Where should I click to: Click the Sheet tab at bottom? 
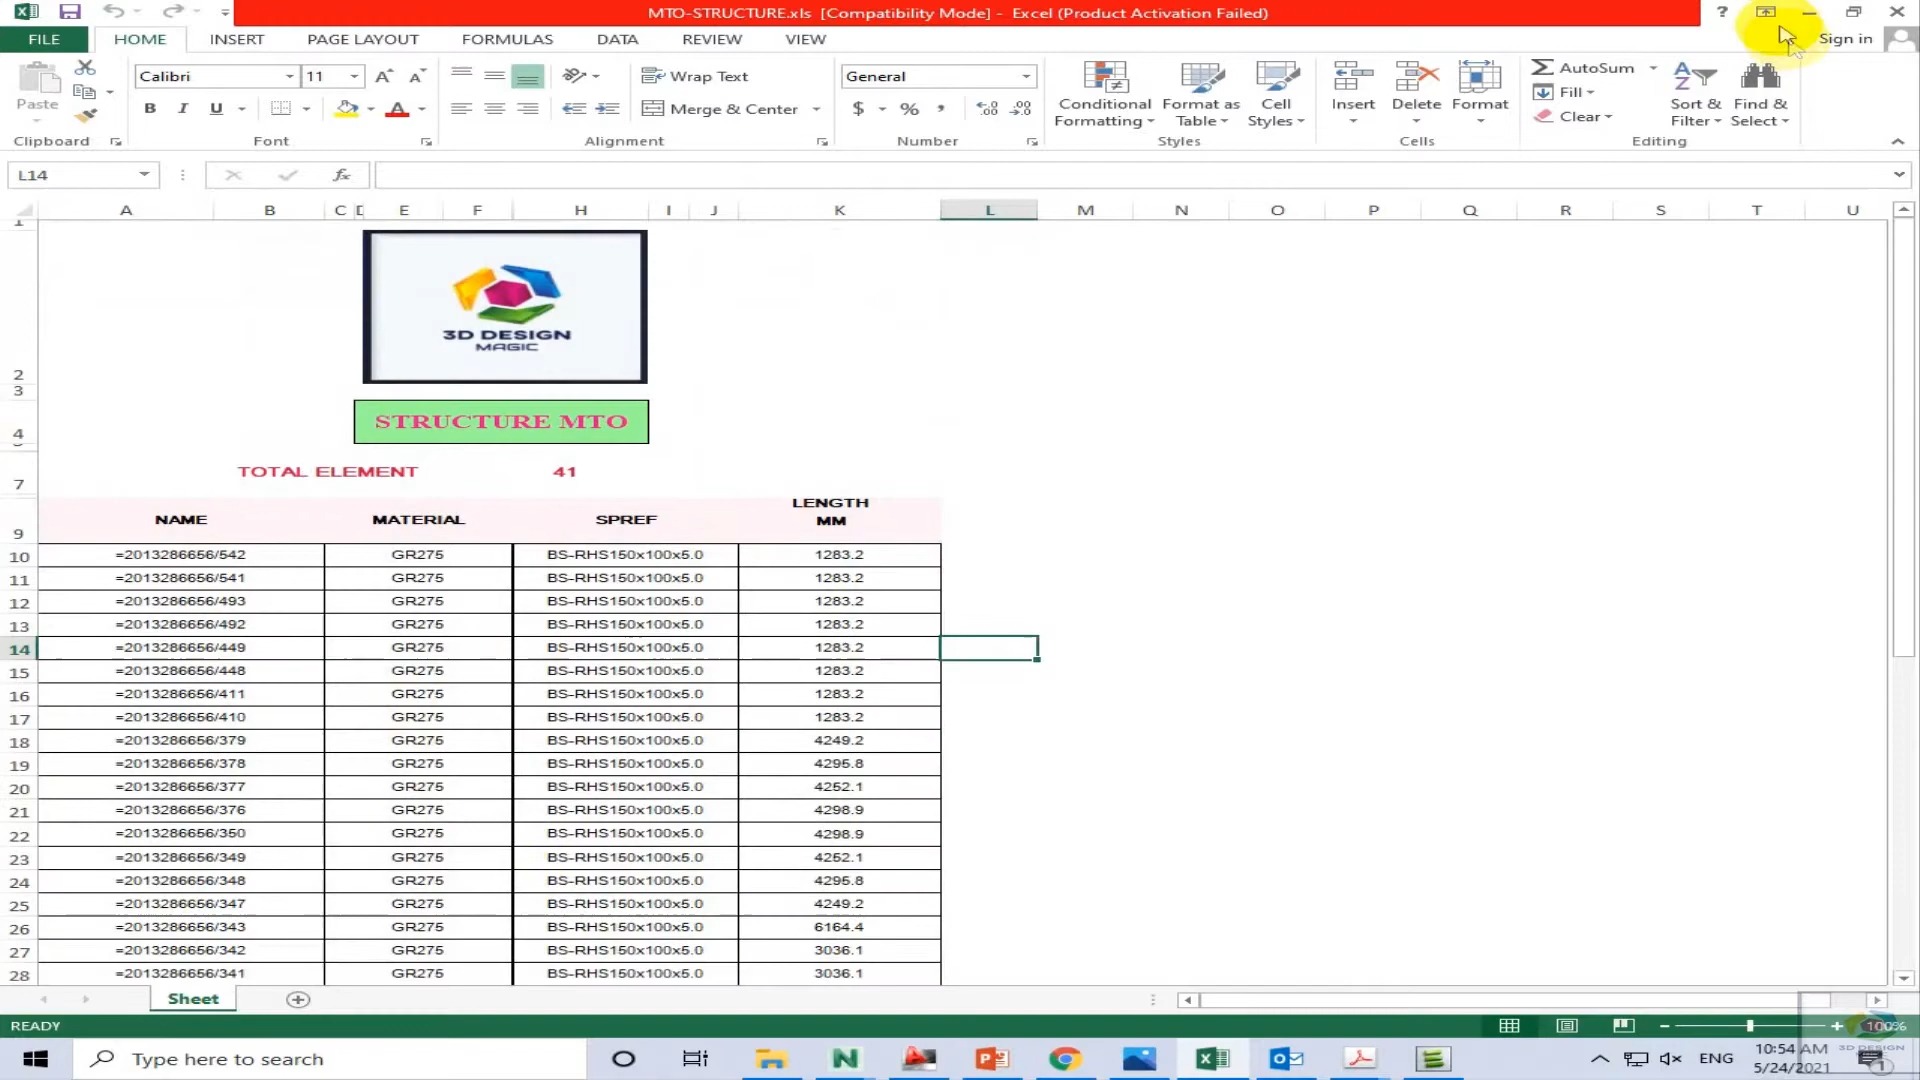tap(191, 998)
